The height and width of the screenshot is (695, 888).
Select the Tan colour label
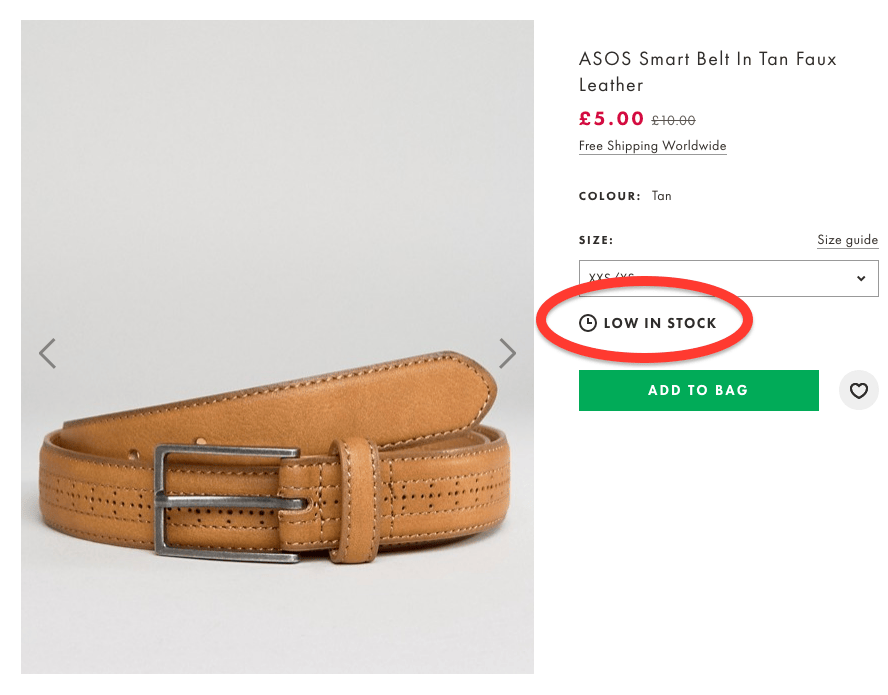661,196
